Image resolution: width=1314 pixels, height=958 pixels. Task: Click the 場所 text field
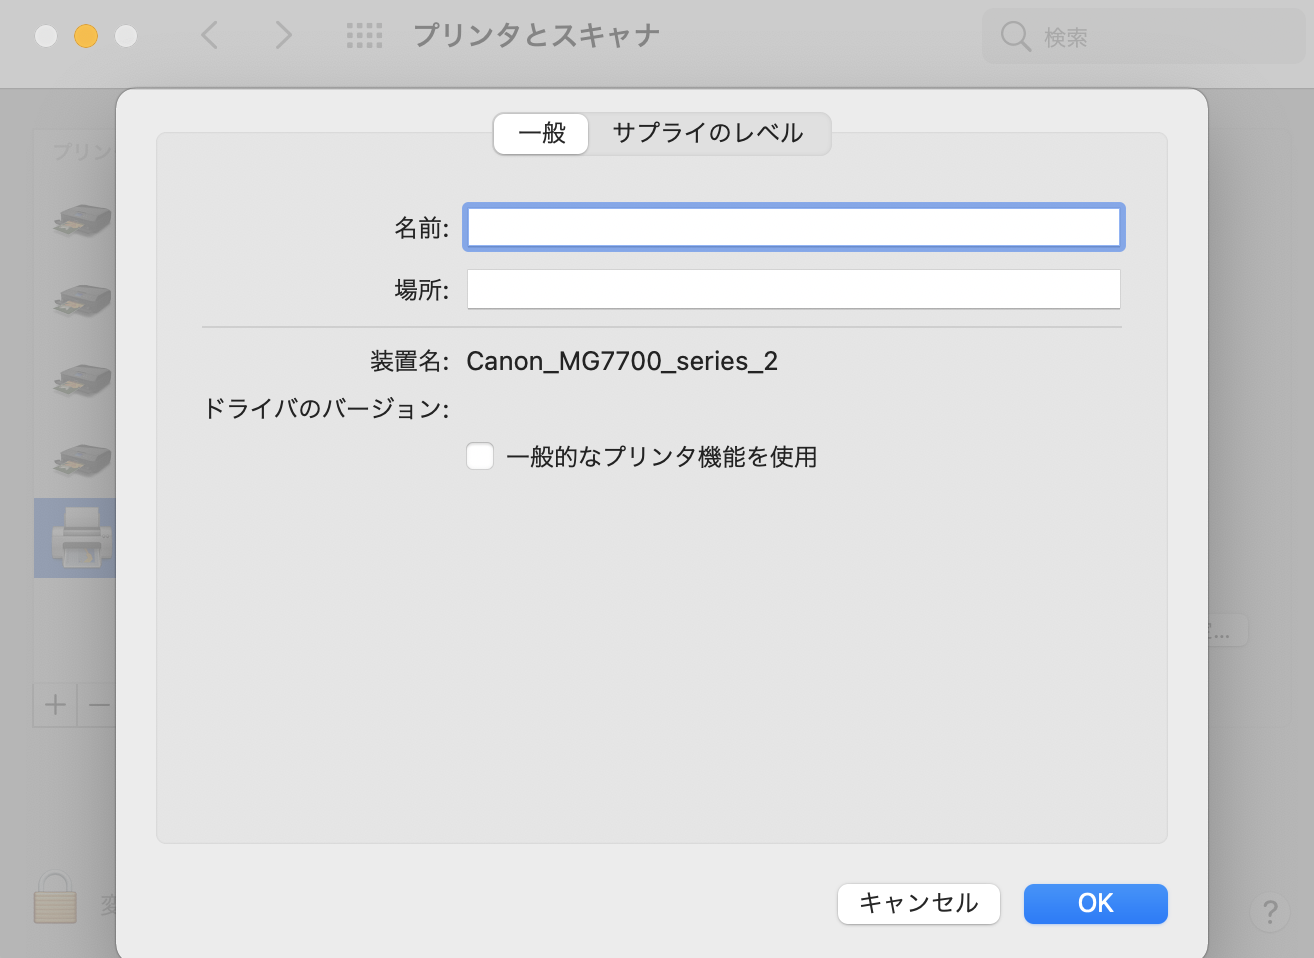coord(793,290)
